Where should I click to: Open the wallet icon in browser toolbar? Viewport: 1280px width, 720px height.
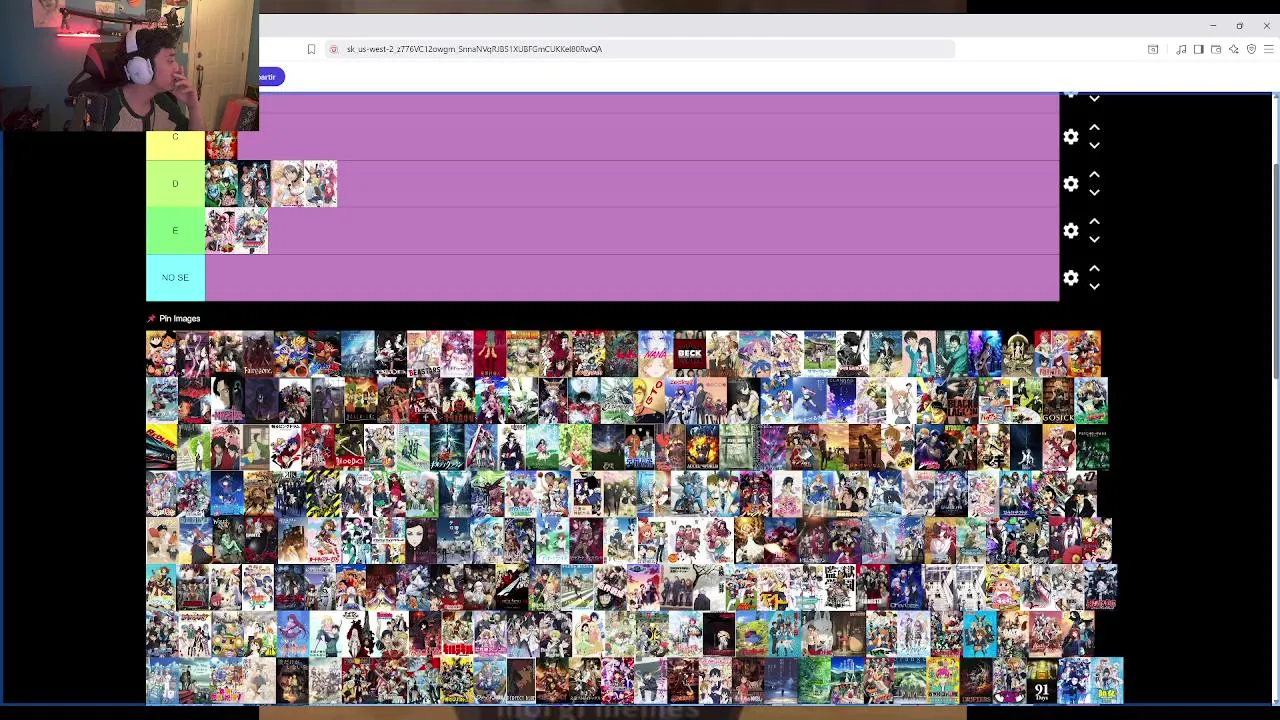[1216, 49]
